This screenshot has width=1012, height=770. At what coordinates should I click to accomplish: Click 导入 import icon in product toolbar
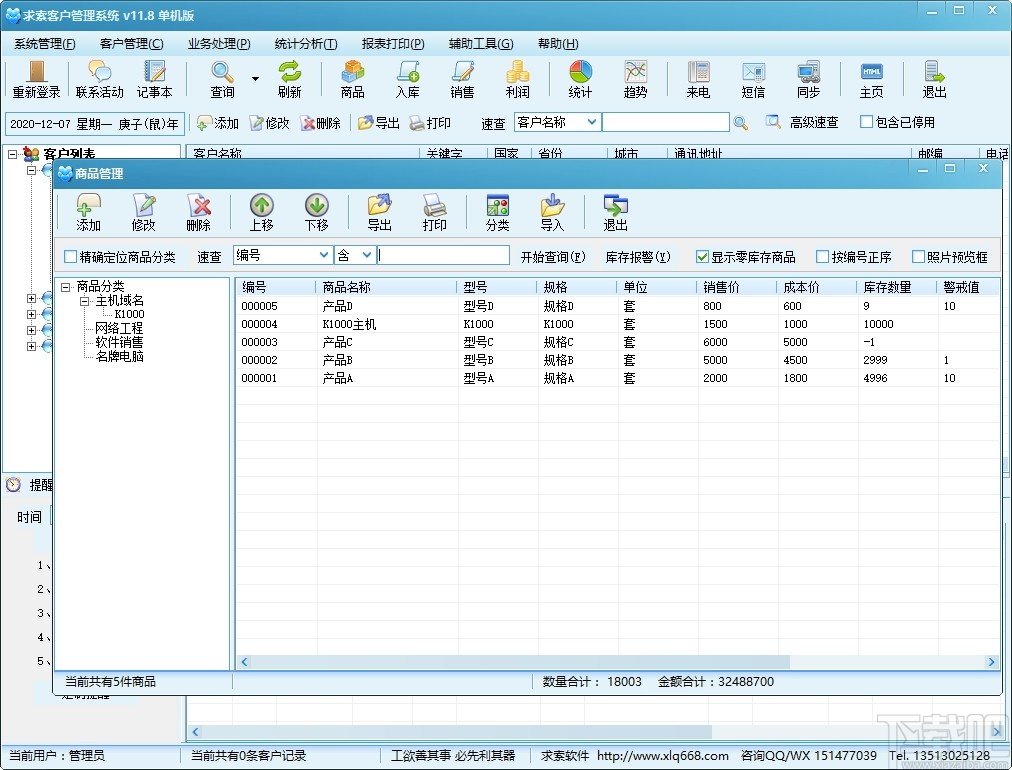click(x=552, y=212)
